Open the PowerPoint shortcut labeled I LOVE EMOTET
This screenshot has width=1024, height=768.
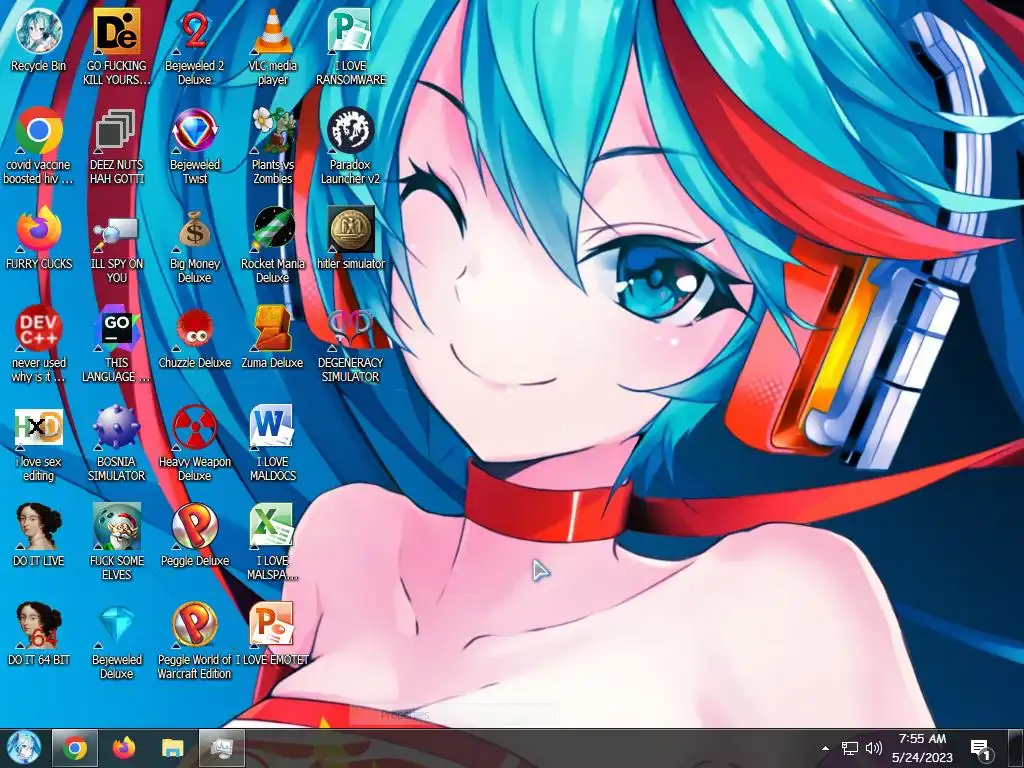pos(272,633)
